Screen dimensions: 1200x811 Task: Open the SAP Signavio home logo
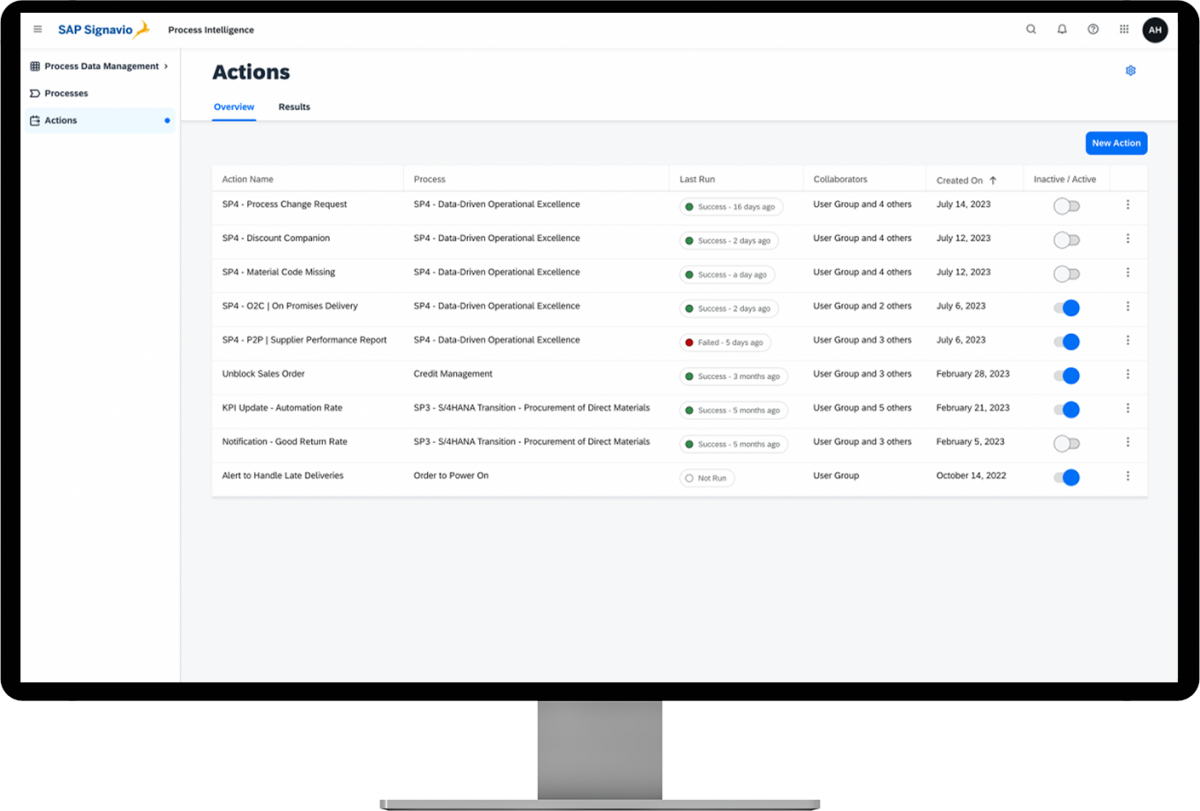[103, 29]
